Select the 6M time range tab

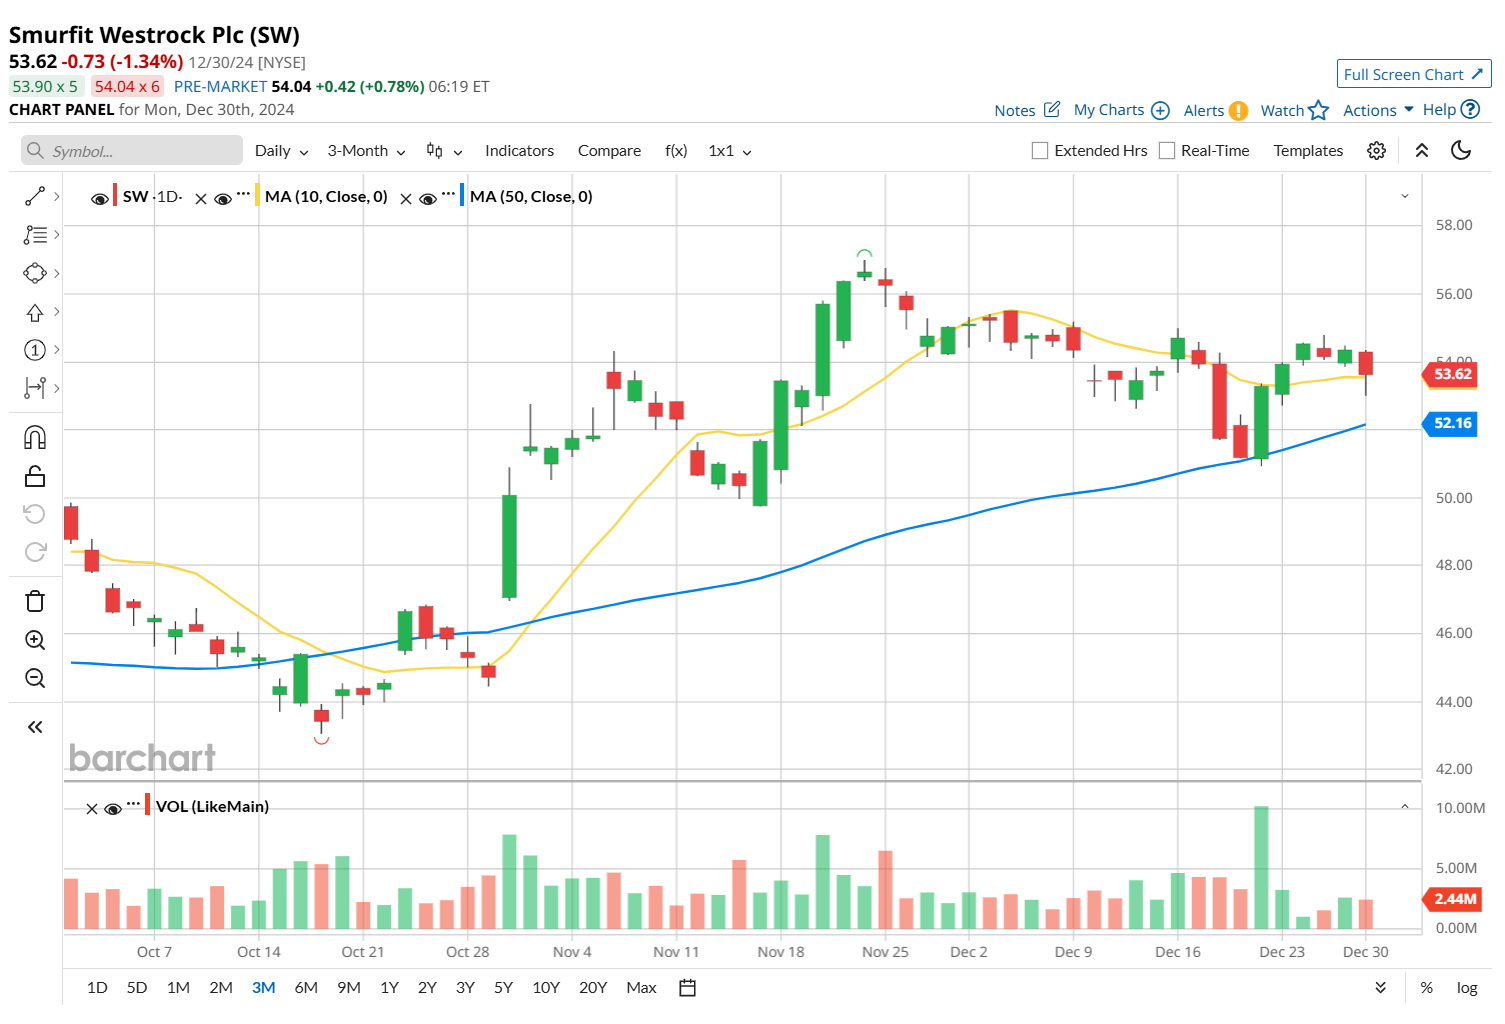pyautogui.click(x=306, y=988)
